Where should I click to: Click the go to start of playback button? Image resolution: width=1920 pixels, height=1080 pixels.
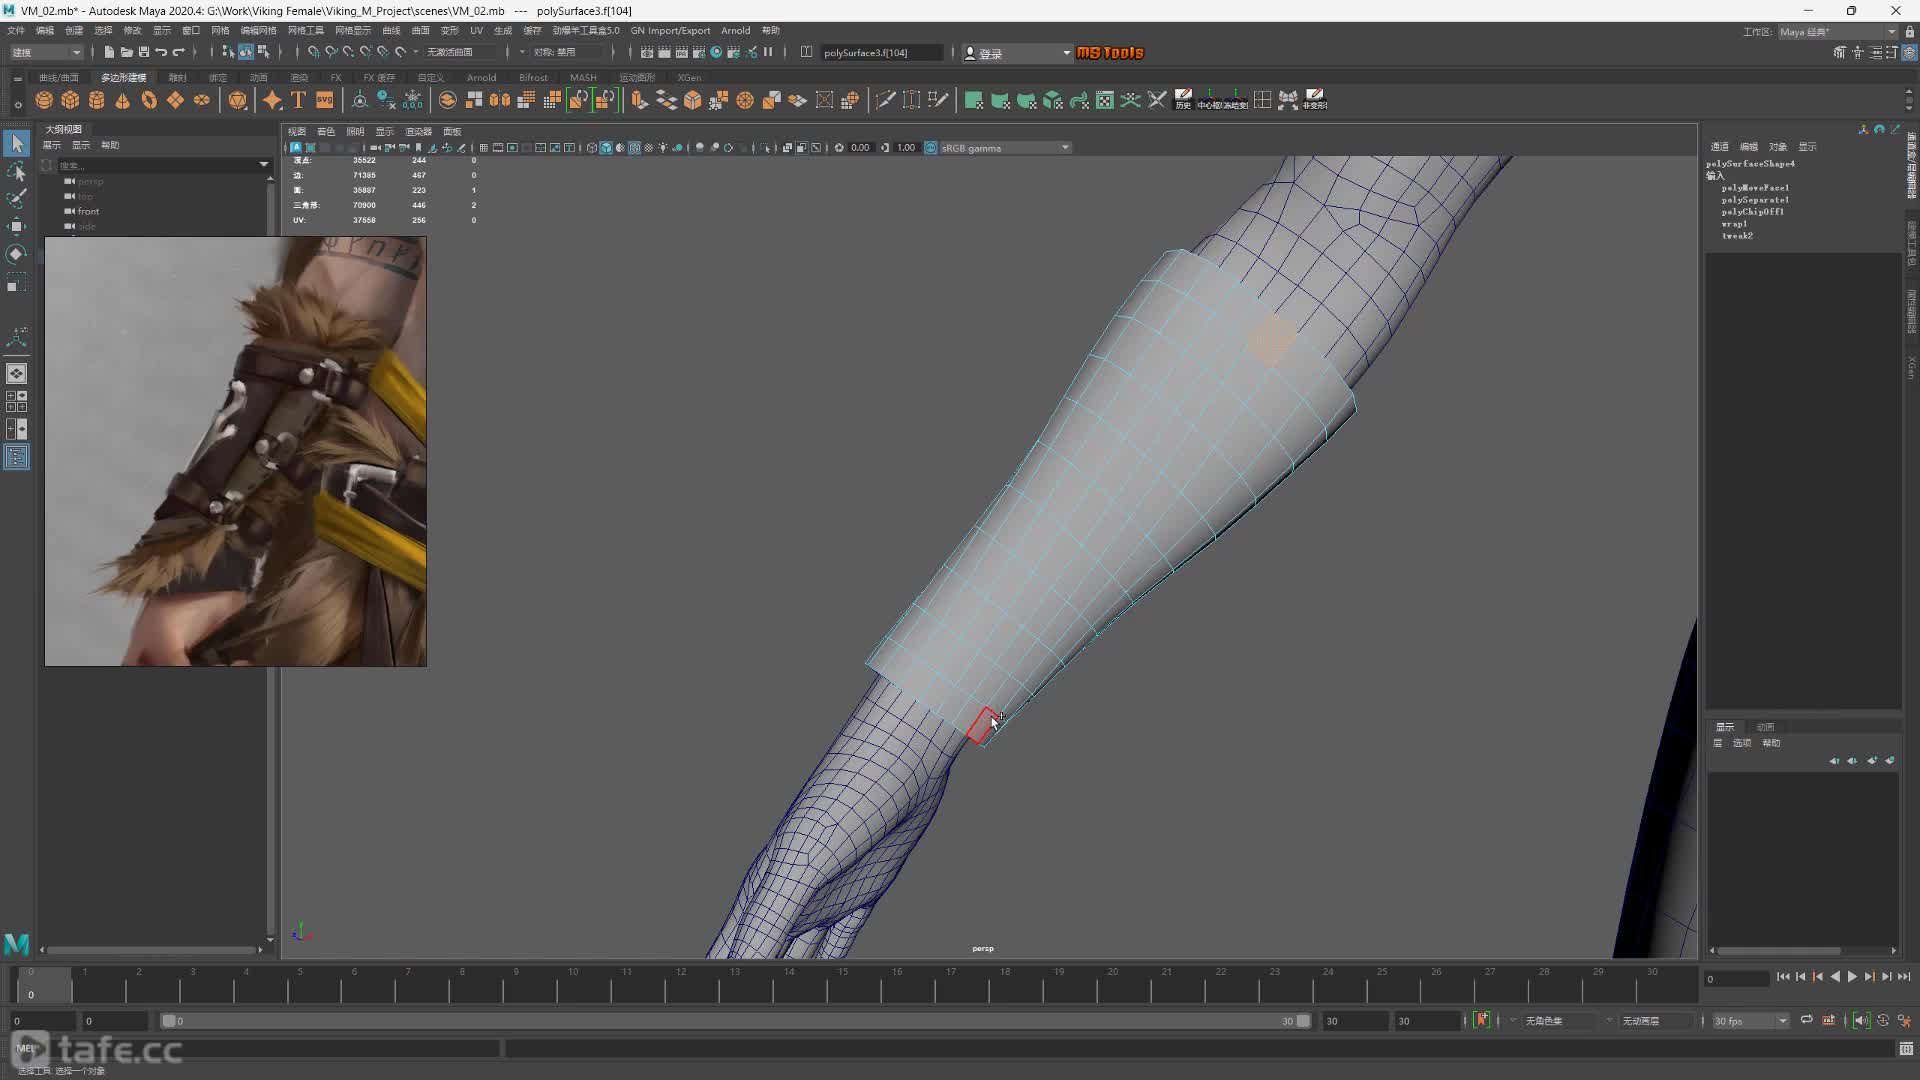(1783, 977)
